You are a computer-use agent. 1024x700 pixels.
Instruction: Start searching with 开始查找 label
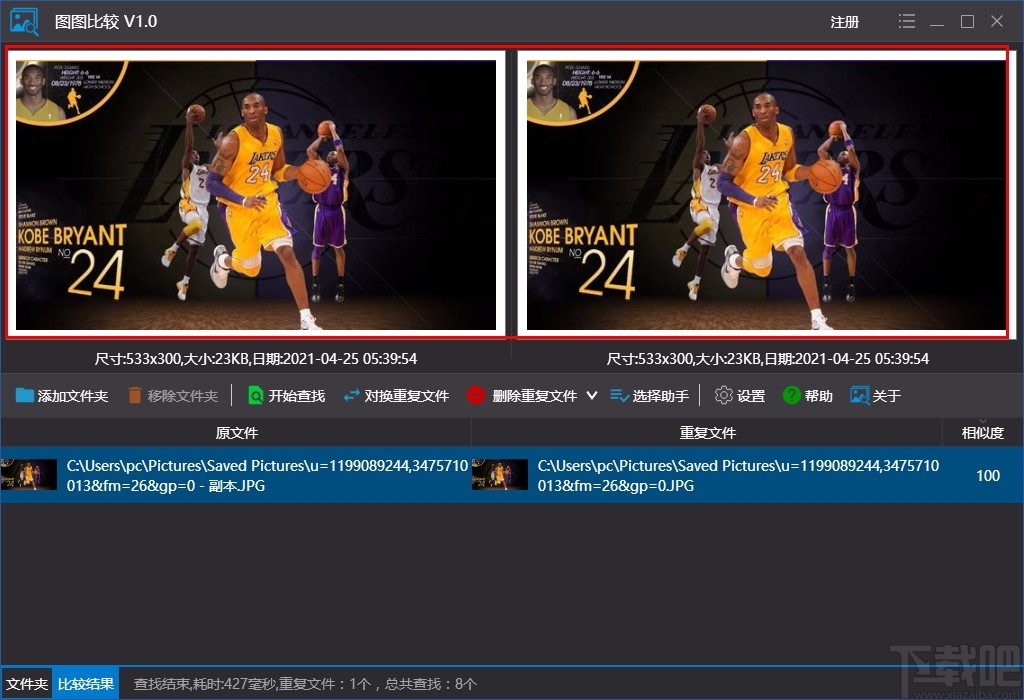(296, 396)
